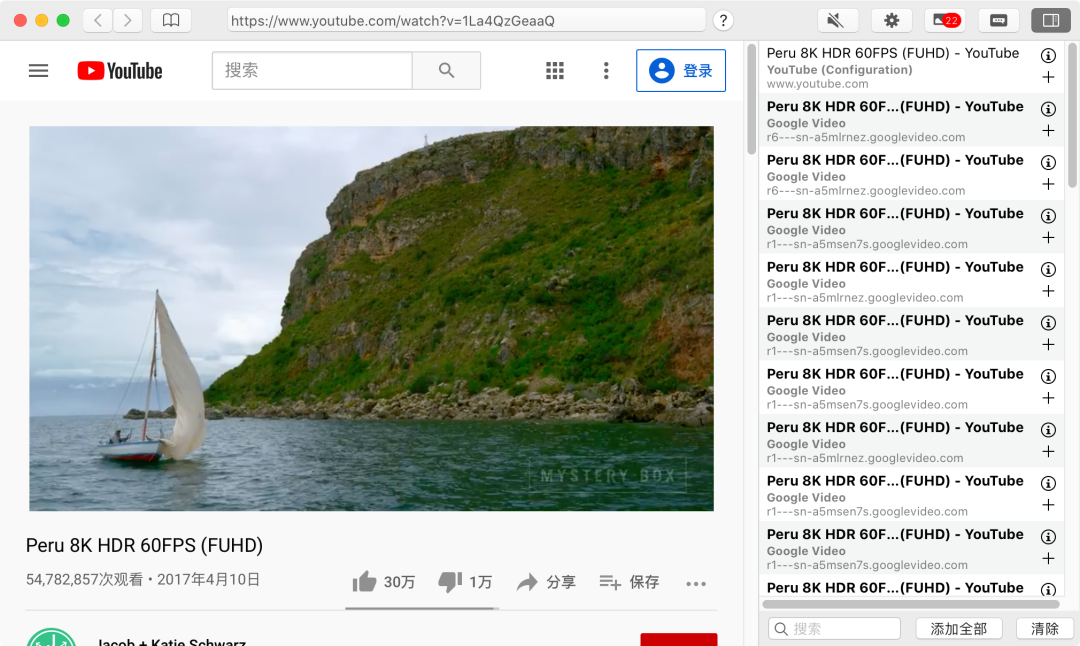Open the YouTube hamburger guide menu
The width and height of the screenshot is (1080, 646).
[38, 71]
